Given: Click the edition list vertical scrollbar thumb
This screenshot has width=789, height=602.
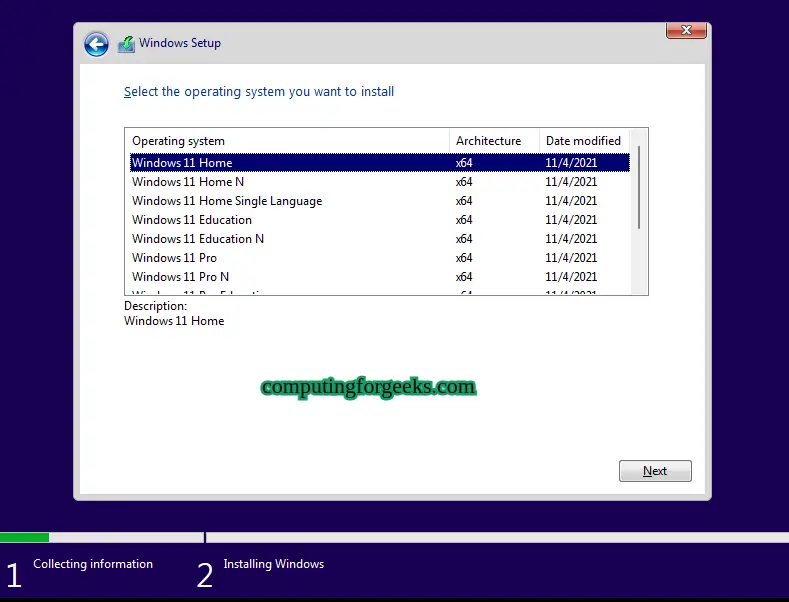Looking at the screenshot, I should click(639, 188).
